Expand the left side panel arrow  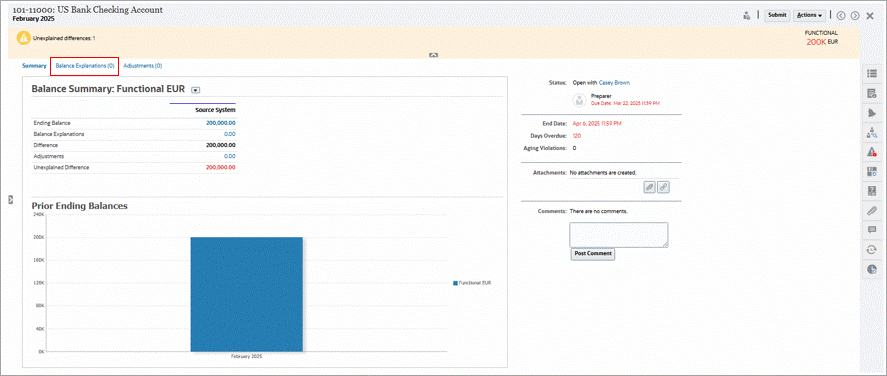click(x=11, y=199)
